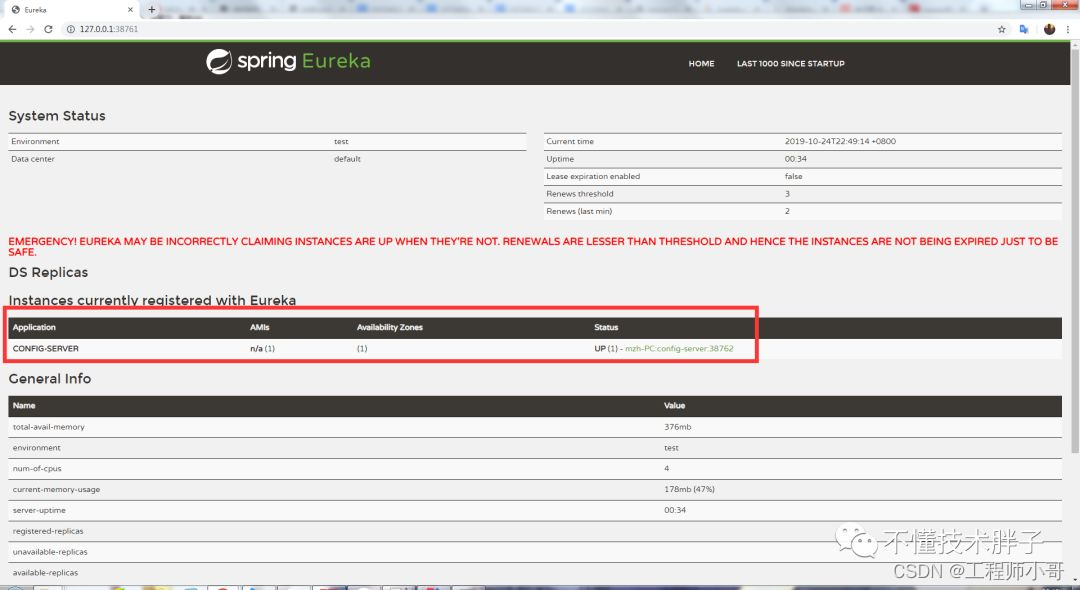The image size is (1080, 590).
Task: Click the AMIs column header
Action: (260, 327)
